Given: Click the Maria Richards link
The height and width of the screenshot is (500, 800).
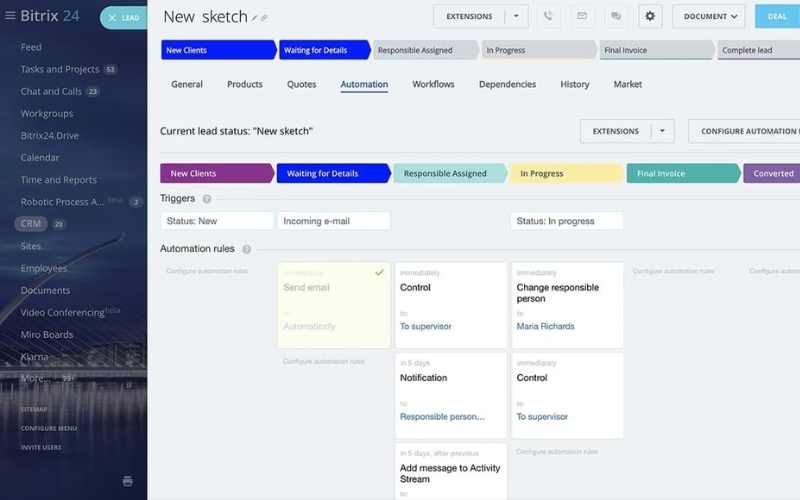Looking at the screenshot, I should click(545, 326).
